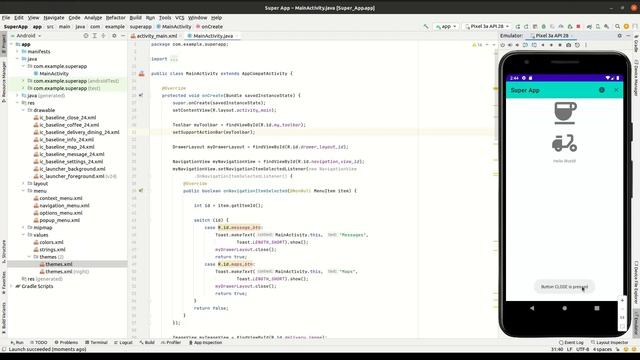The image size is (640, 360).
Task: Click the emulator power button icon
Action: [503, 45]
